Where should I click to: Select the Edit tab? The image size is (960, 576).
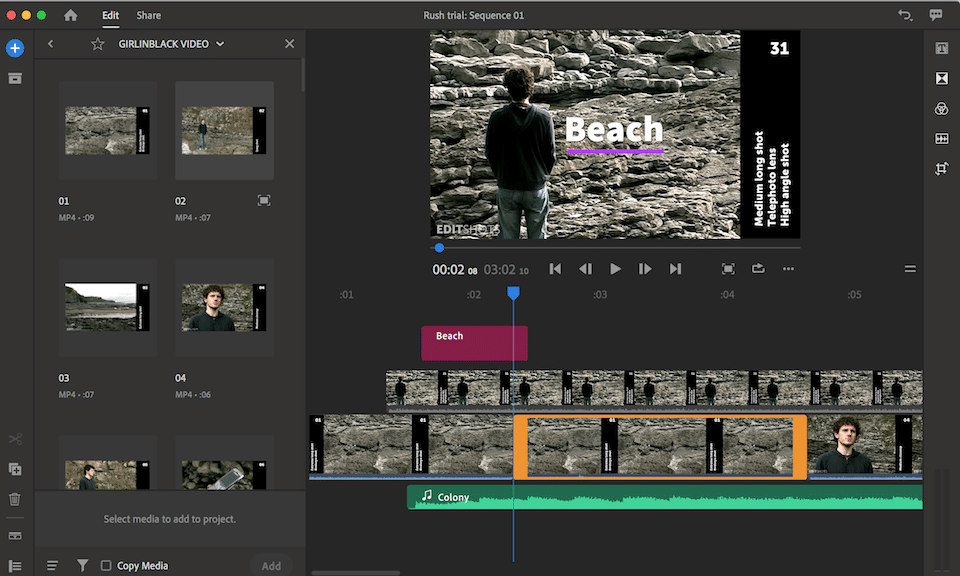[x=110, y=15]
